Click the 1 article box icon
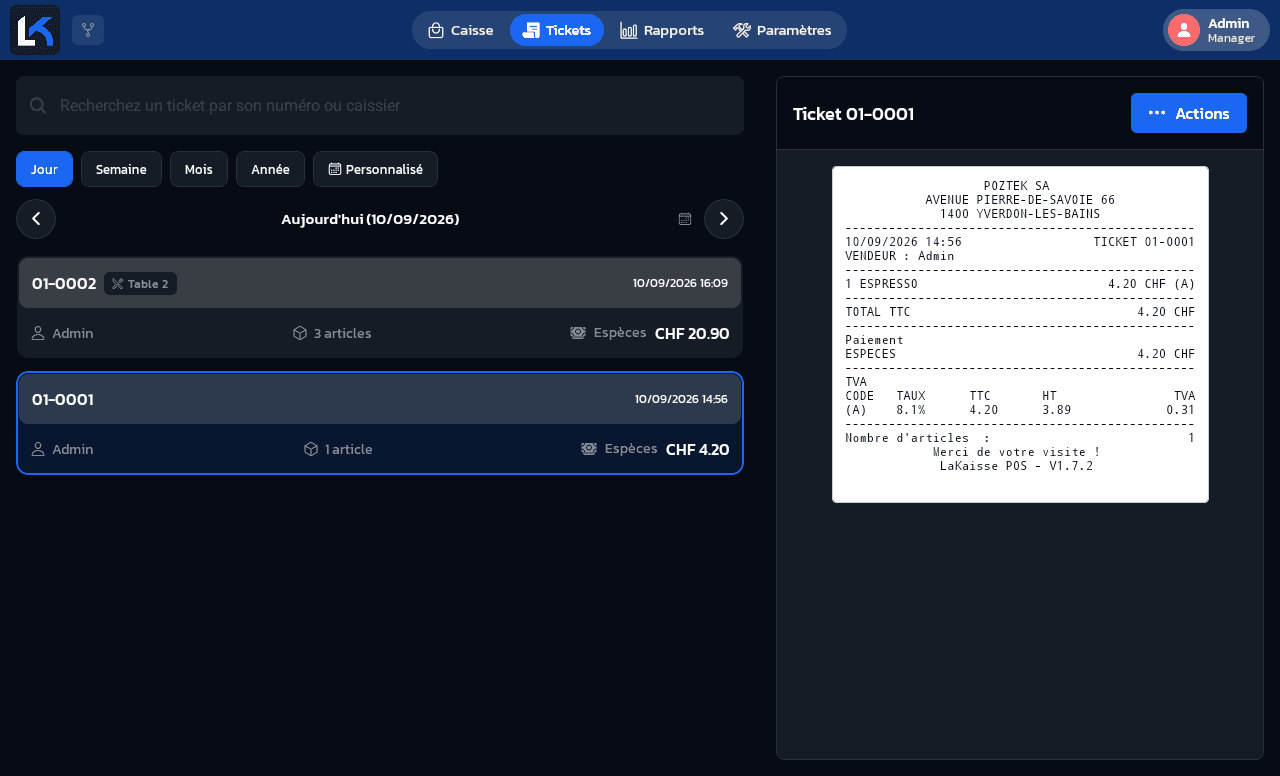 click(311, 449)
